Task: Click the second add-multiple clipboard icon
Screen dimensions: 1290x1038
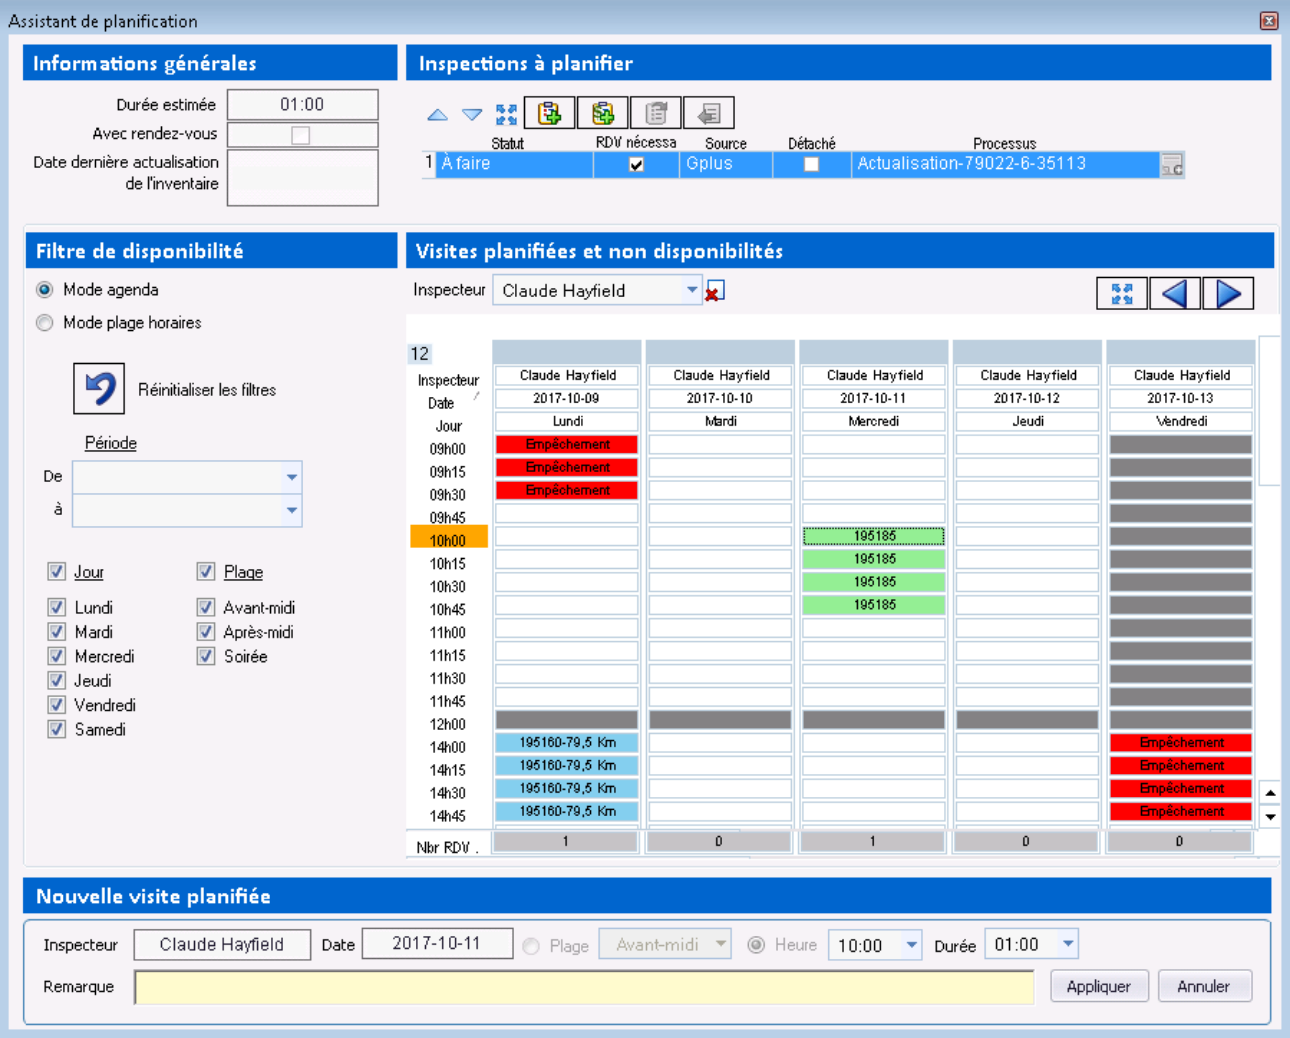Action: (603, 113)
